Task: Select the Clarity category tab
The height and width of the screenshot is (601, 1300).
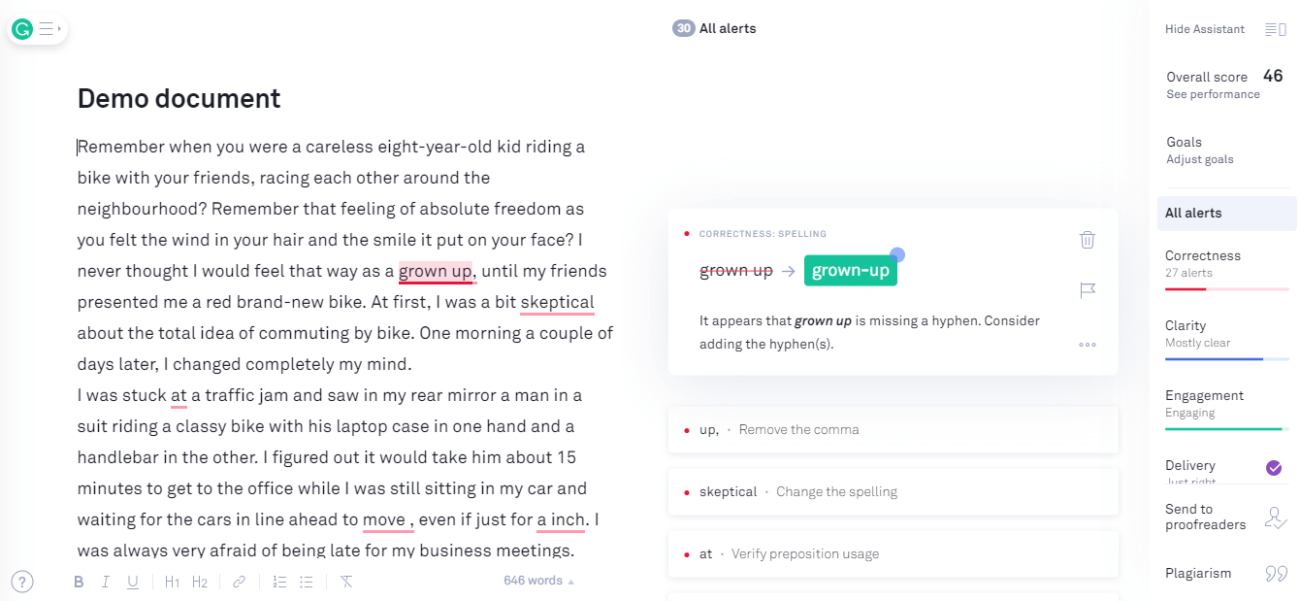Action: pos(1227,338)
